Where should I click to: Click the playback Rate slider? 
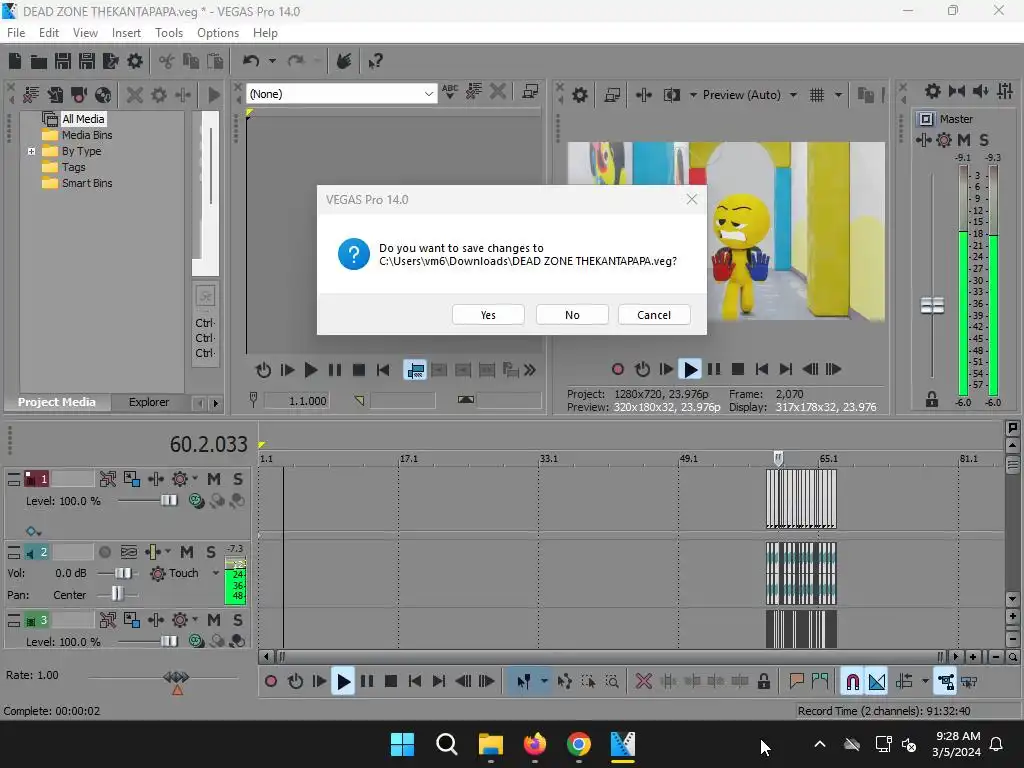(176, 677)
